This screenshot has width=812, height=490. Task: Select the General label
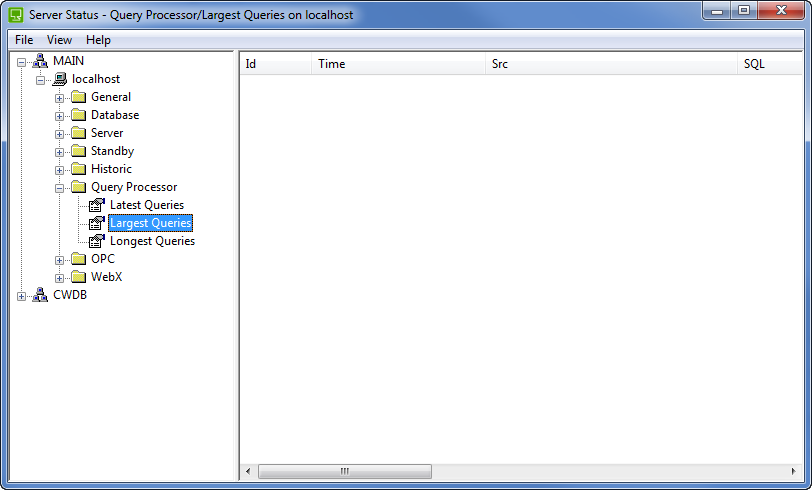111,97
